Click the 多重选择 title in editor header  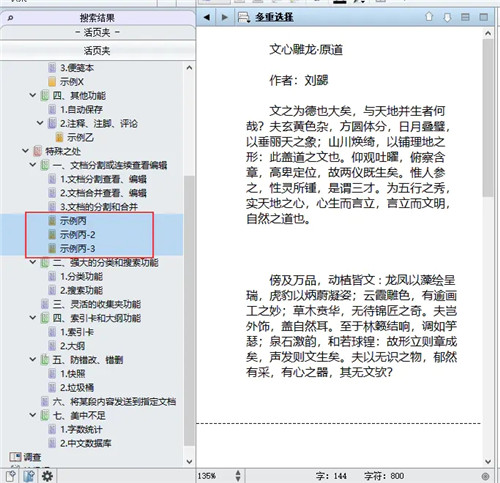tap(274, 17)
